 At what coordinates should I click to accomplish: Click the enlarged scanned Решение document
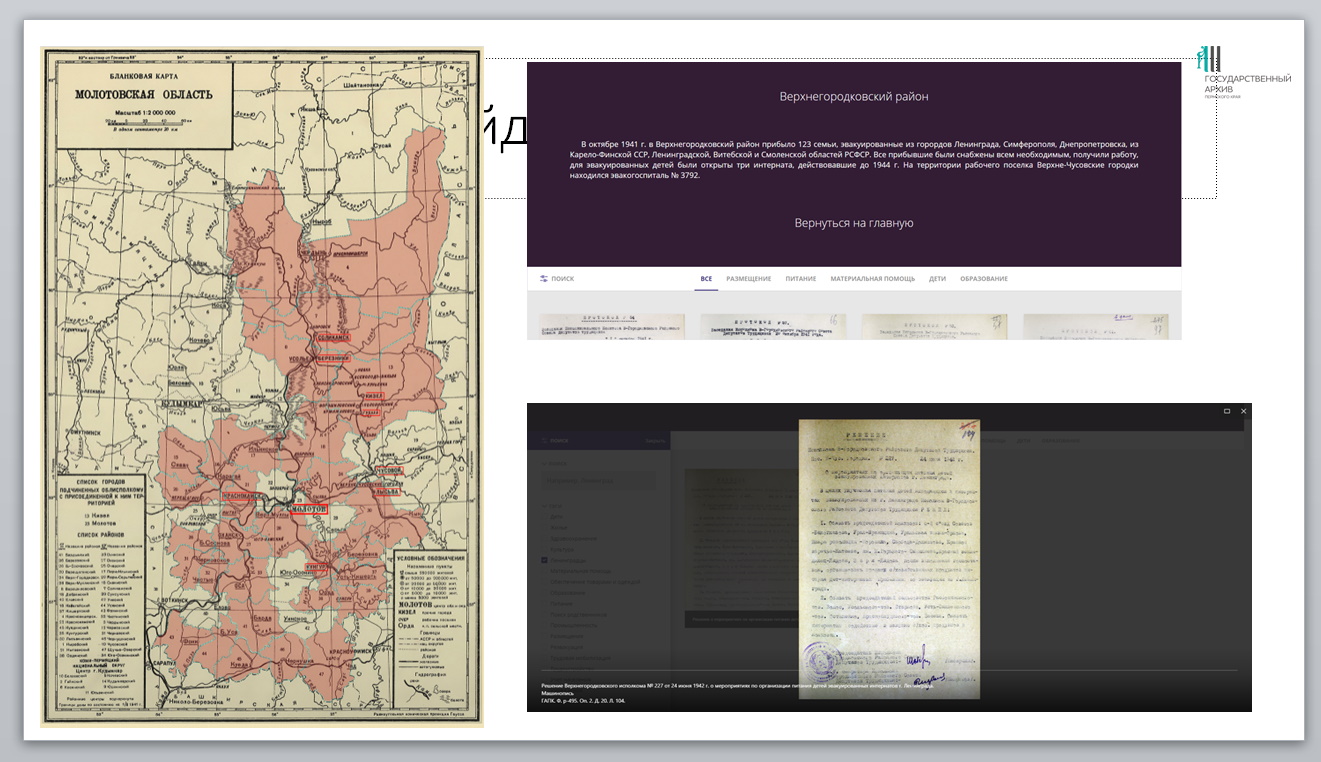click(888, 560)
